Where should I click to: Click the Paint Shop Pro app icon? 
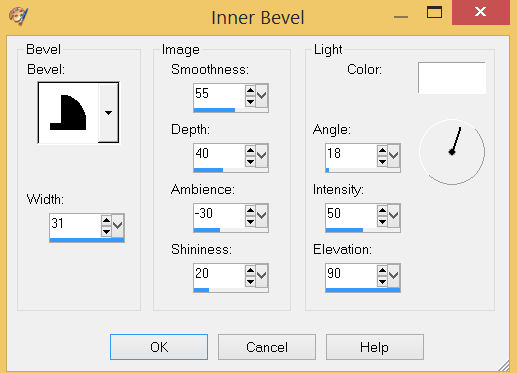pos(19,15)
